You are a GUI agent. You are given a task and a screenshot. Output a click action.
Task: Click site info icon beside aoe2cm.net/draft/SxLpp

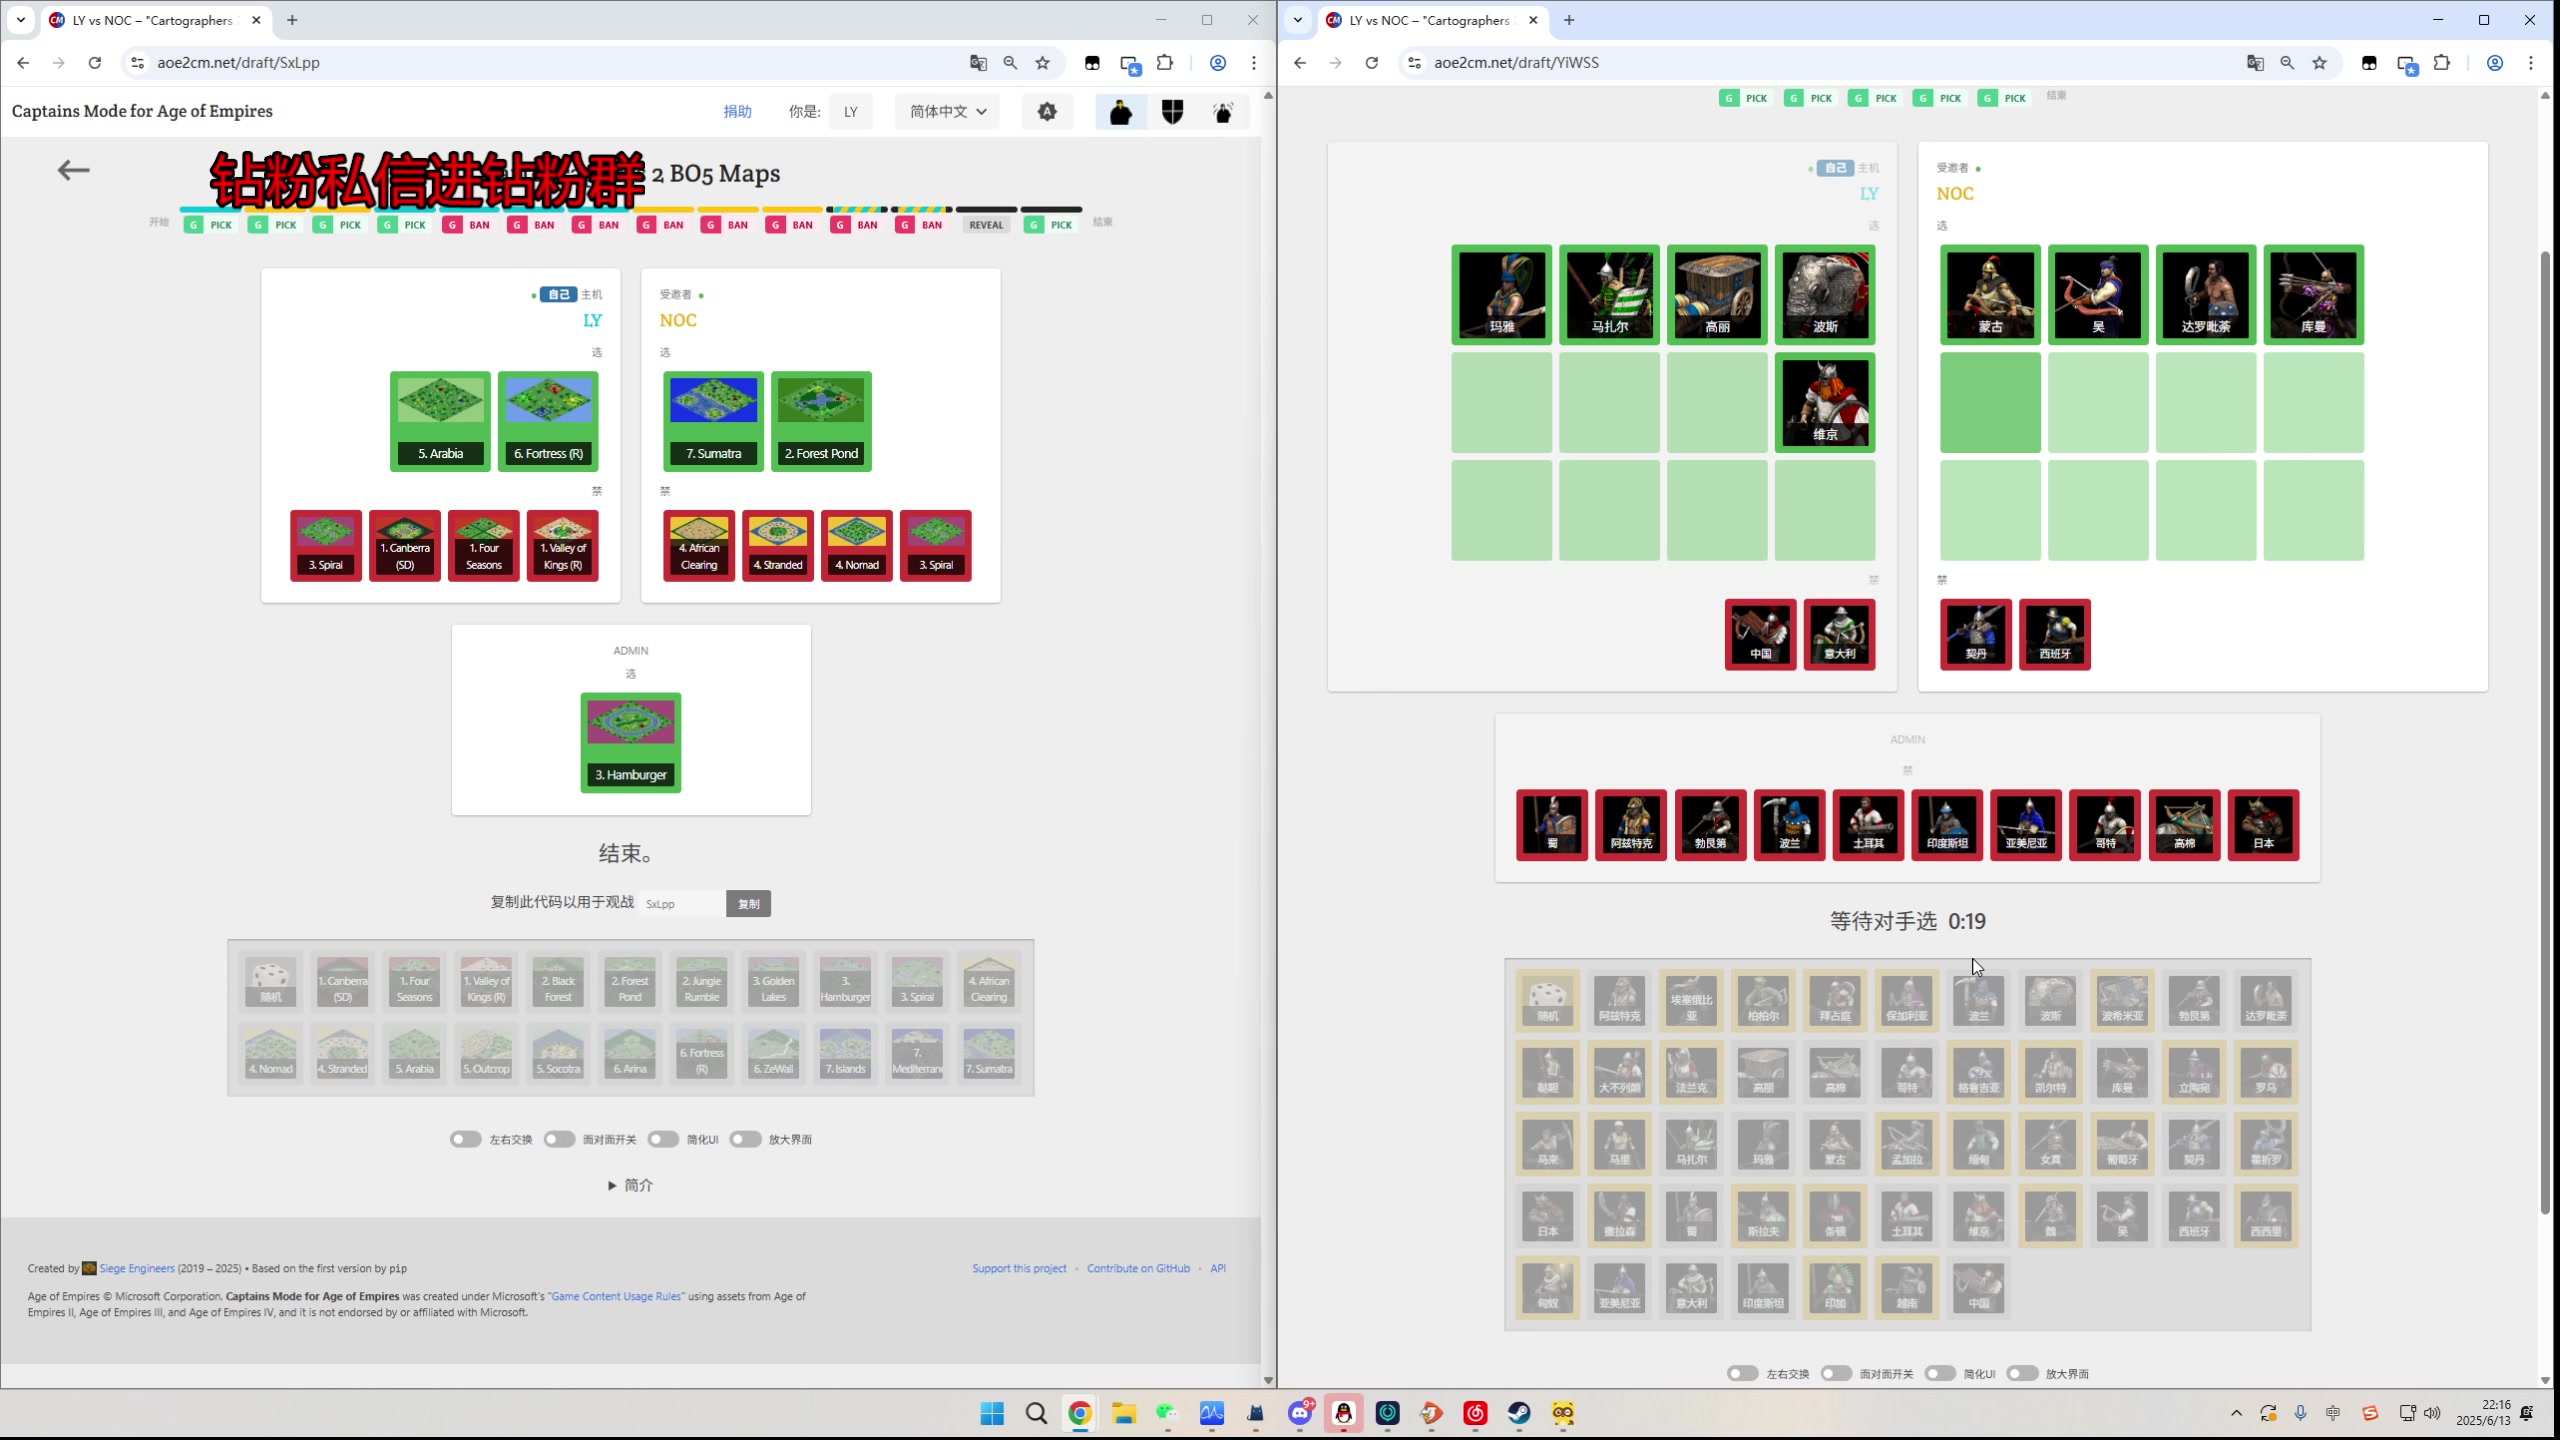138,63
